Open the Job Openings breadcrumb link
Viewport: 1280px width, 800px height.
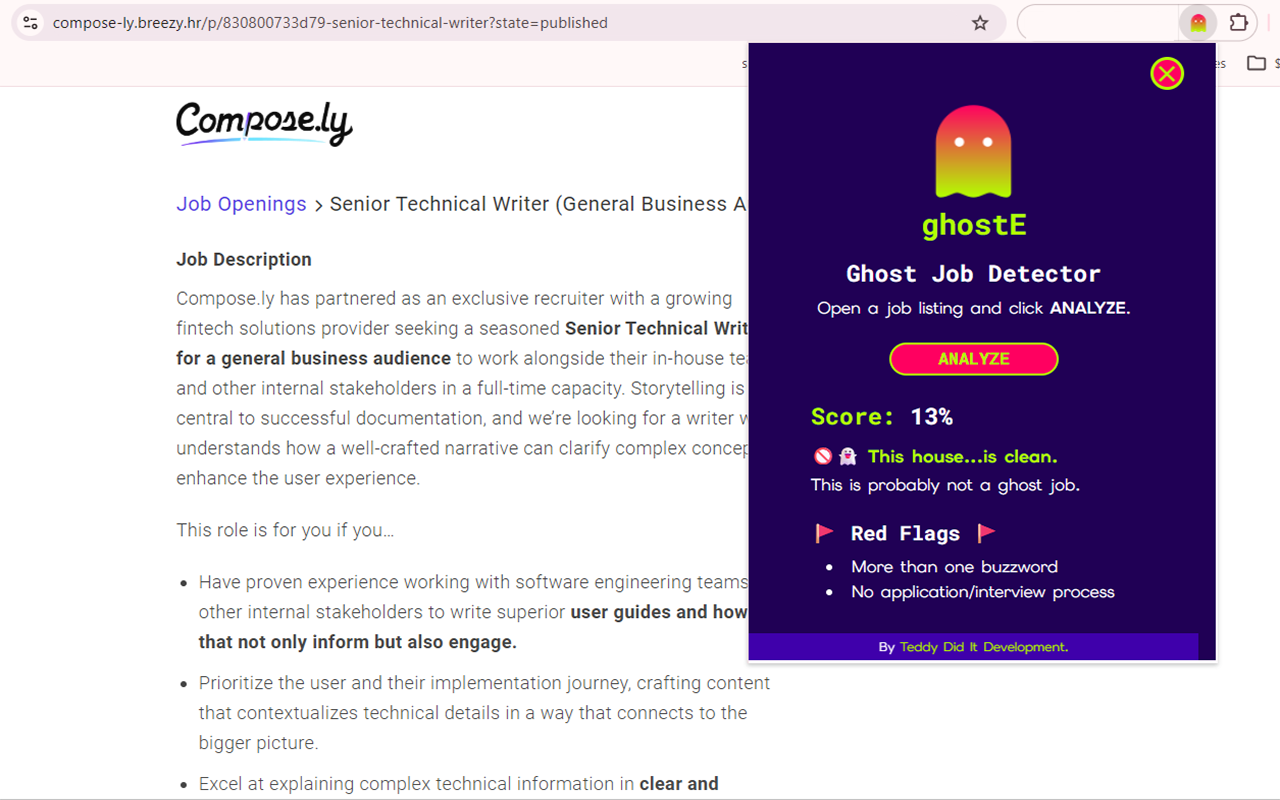tap(241, 204)
